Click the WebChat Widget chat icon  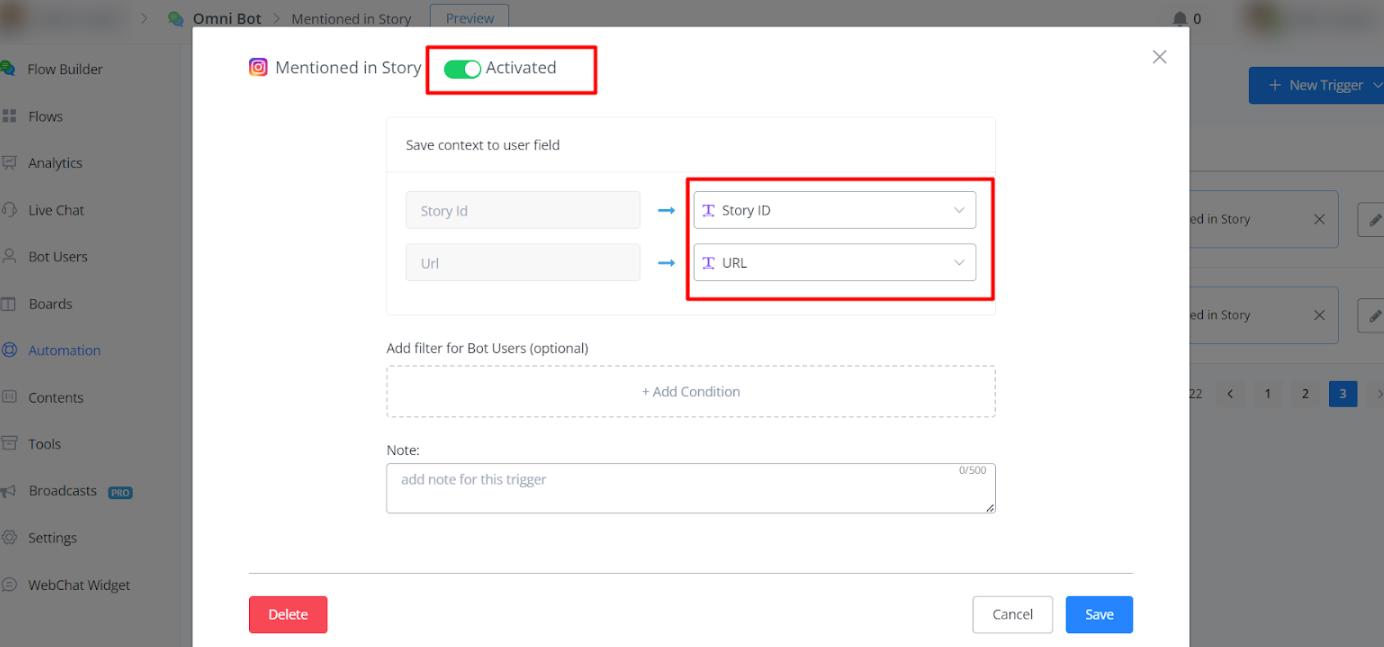coord(9,585)
